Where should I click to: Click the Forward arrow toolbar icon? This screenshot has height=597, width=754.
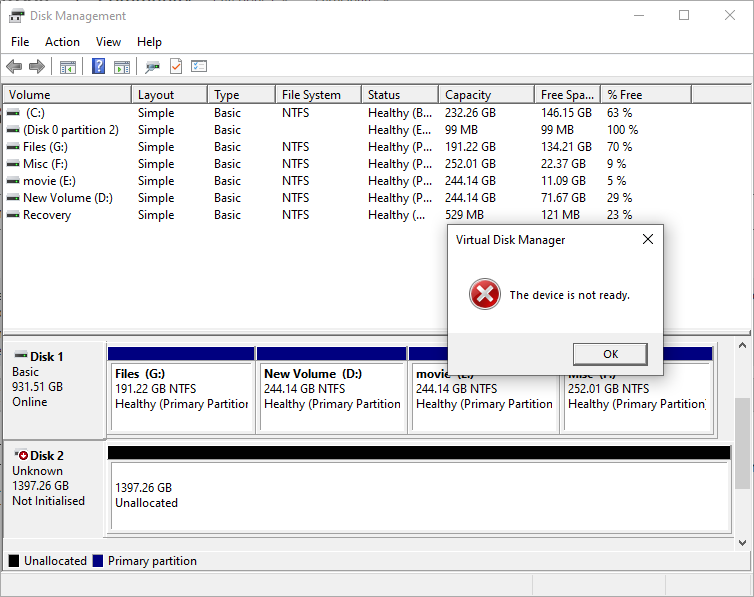37,66
